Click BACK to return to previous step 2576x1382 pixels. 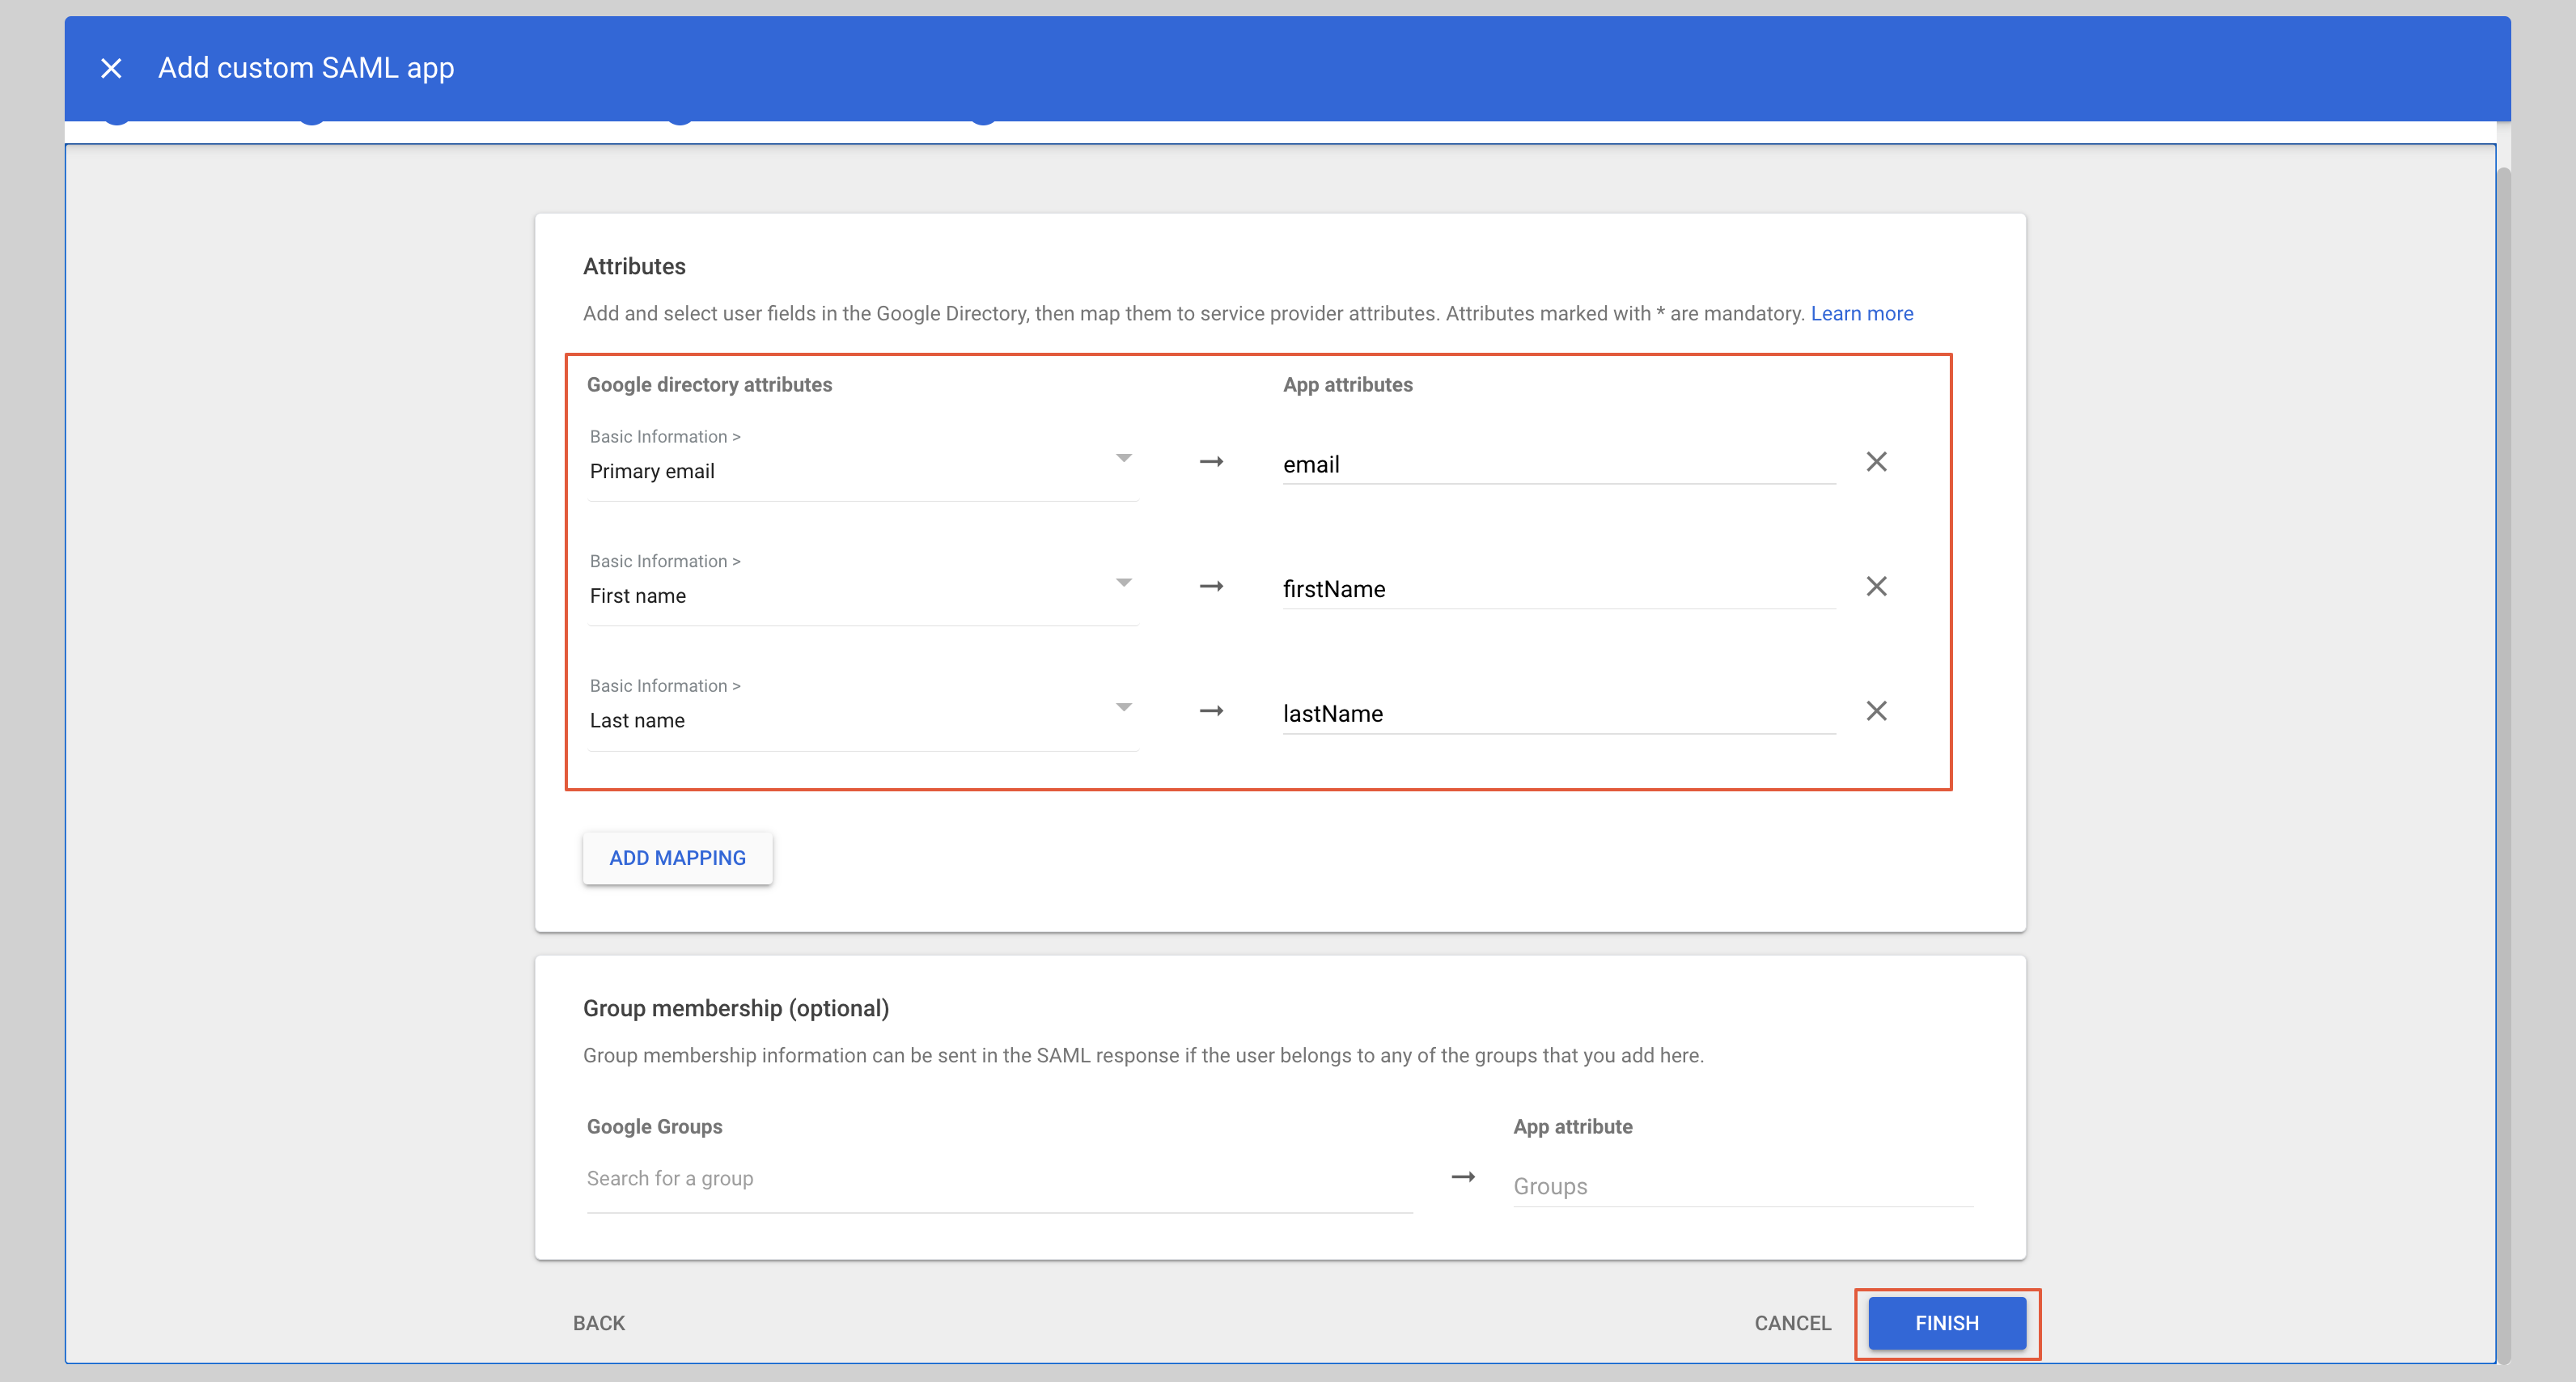tap(598, 1322)
